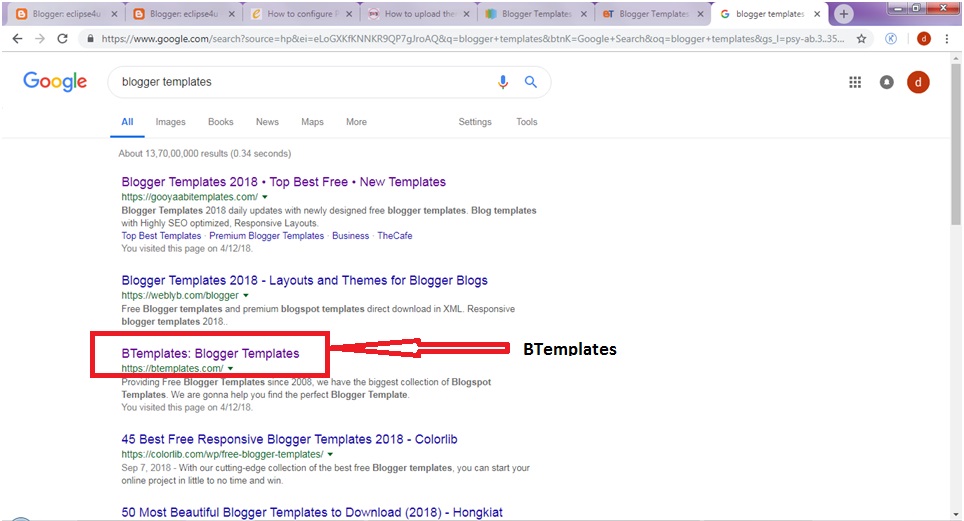This screenshot has width=964, height=521.
Task: Click the magnifier search button
Action: point(531,82)
